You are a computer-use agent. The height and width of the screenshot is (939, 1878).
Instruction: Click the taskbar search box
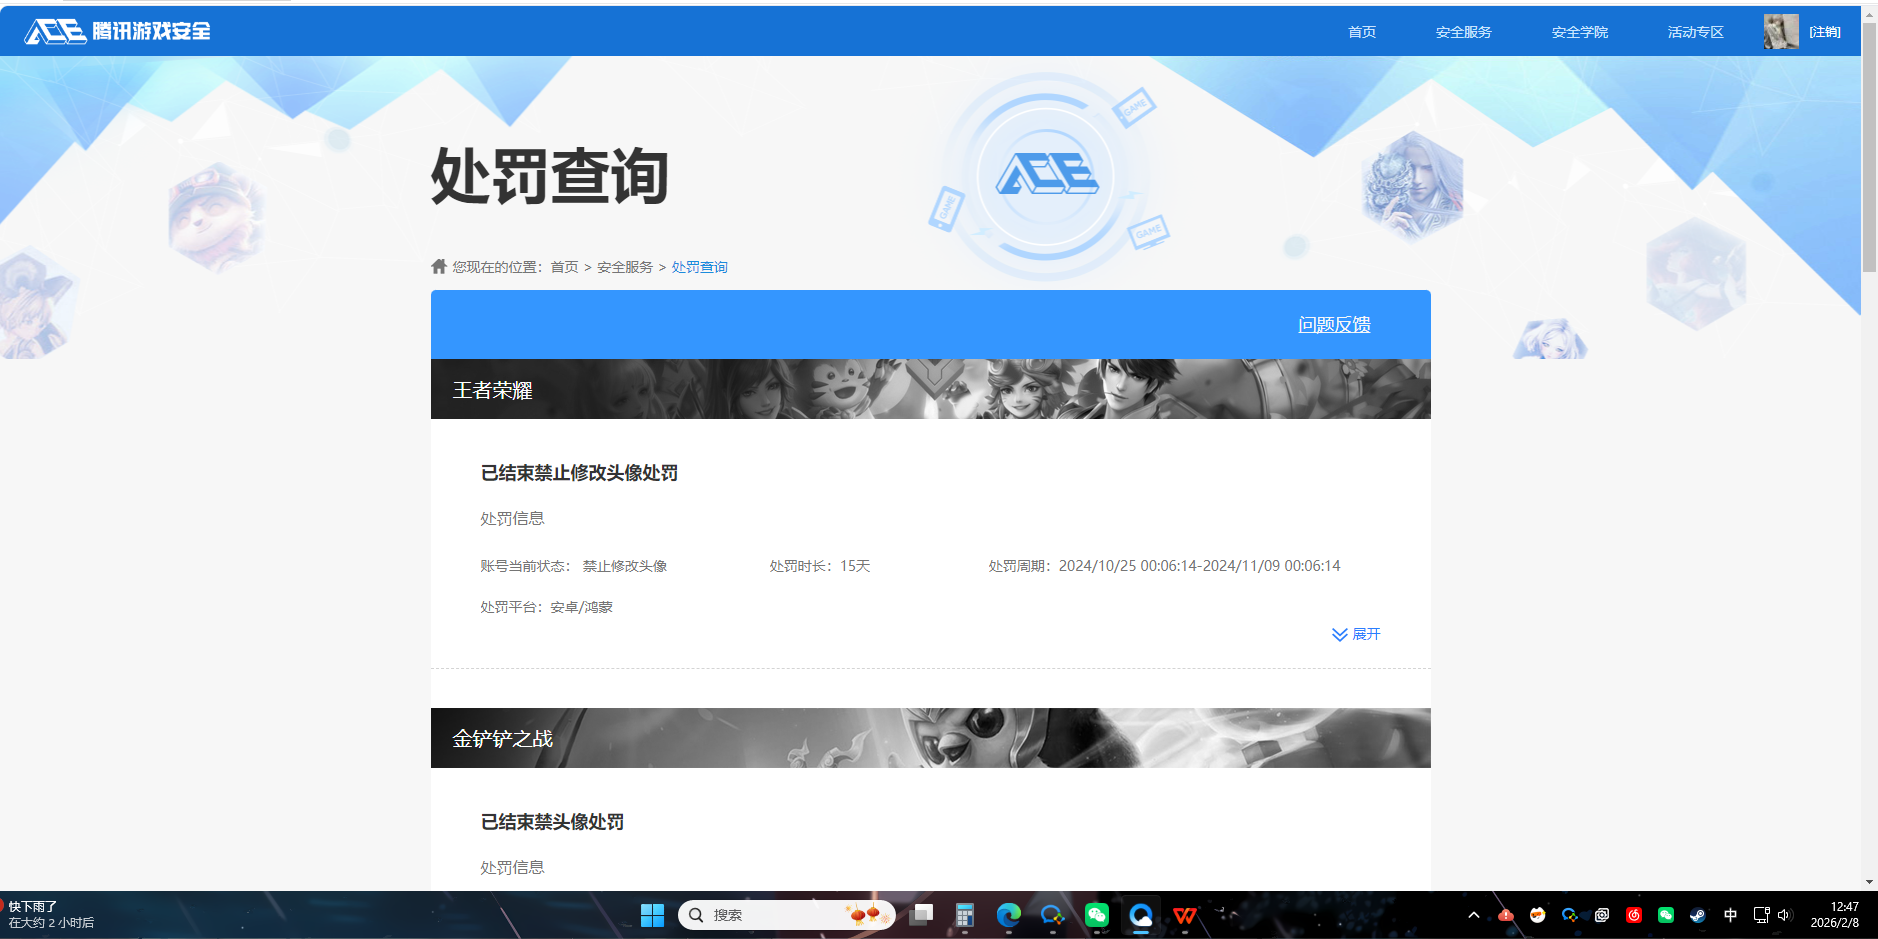(786, 915)
